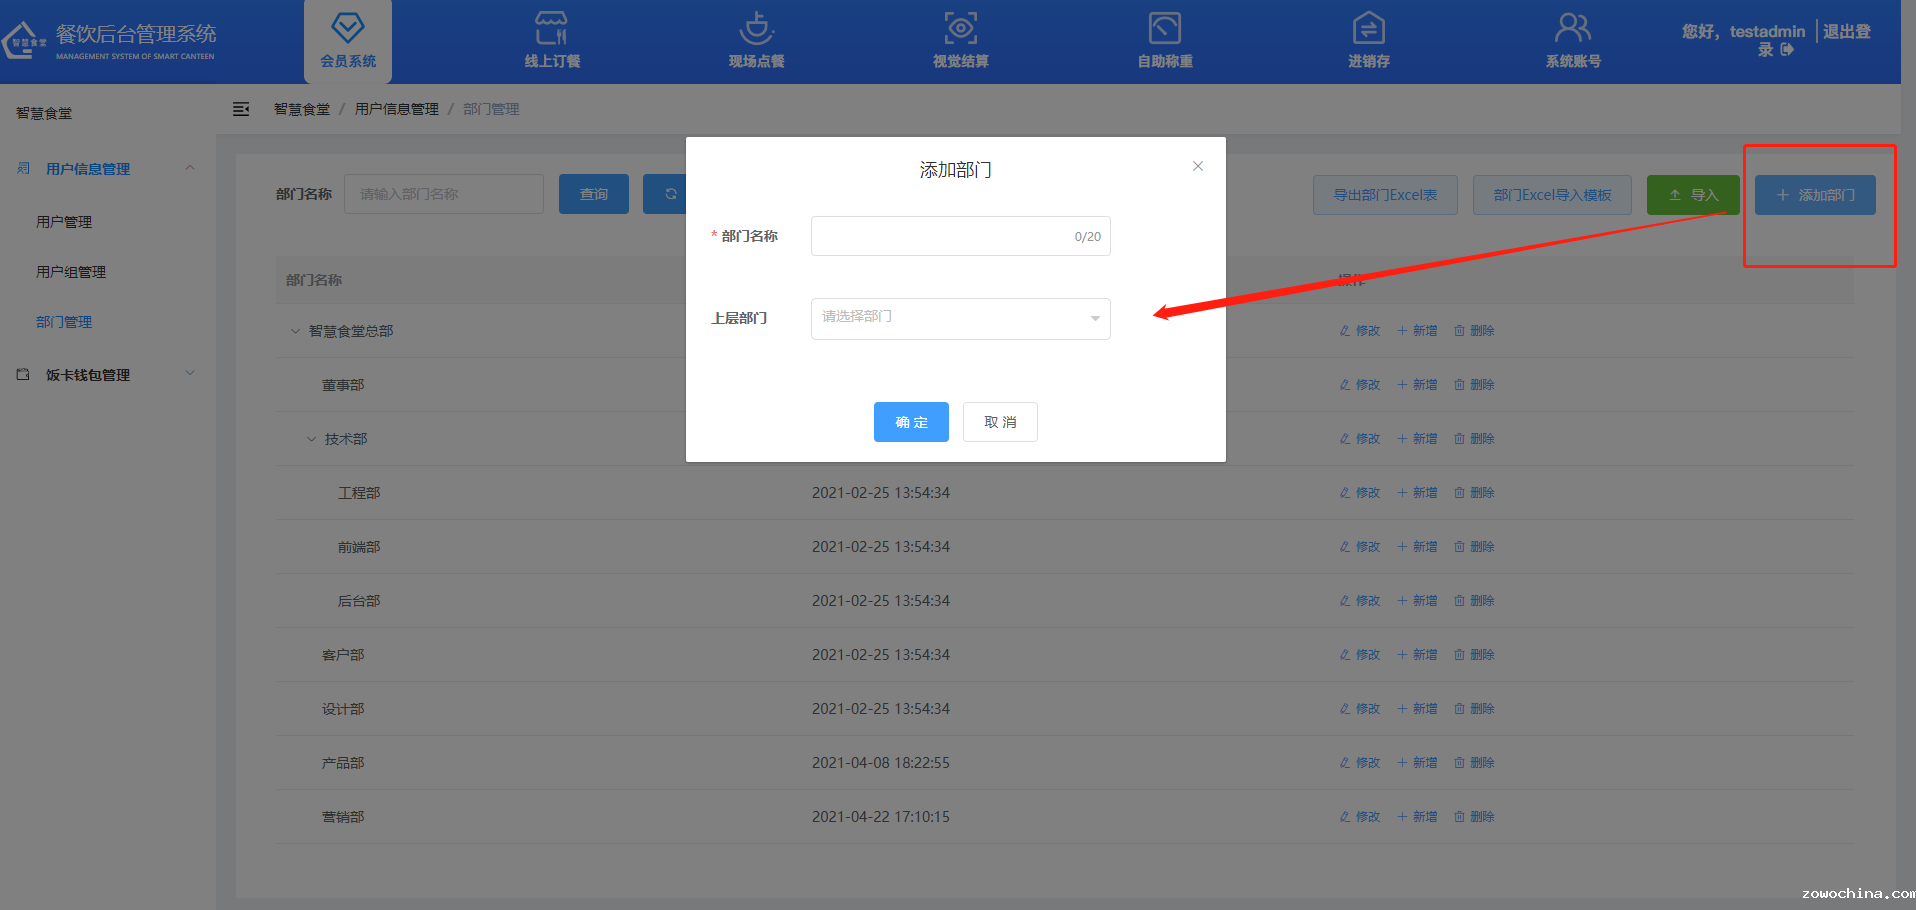Click the 确定 confirm button
1916x910 pixels.
coord(910,422)
